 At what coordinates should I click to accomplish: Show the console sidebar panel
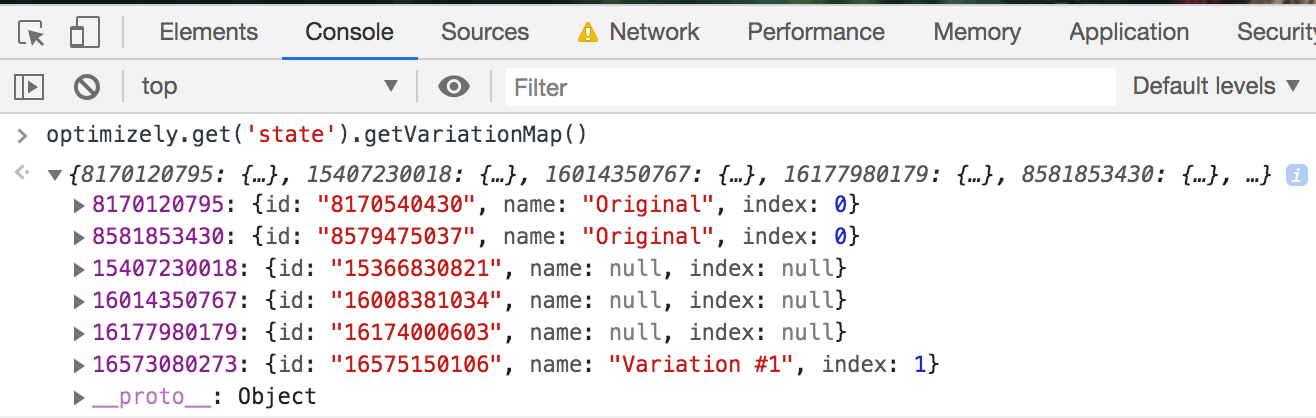pos(29,87)
